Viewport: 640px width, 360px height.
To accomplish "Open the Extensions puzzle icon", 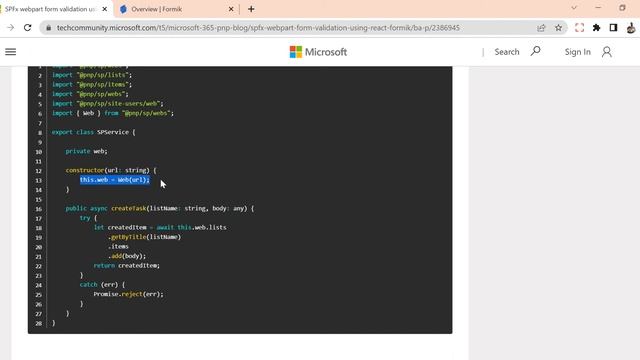I will (x=596, y=28).
